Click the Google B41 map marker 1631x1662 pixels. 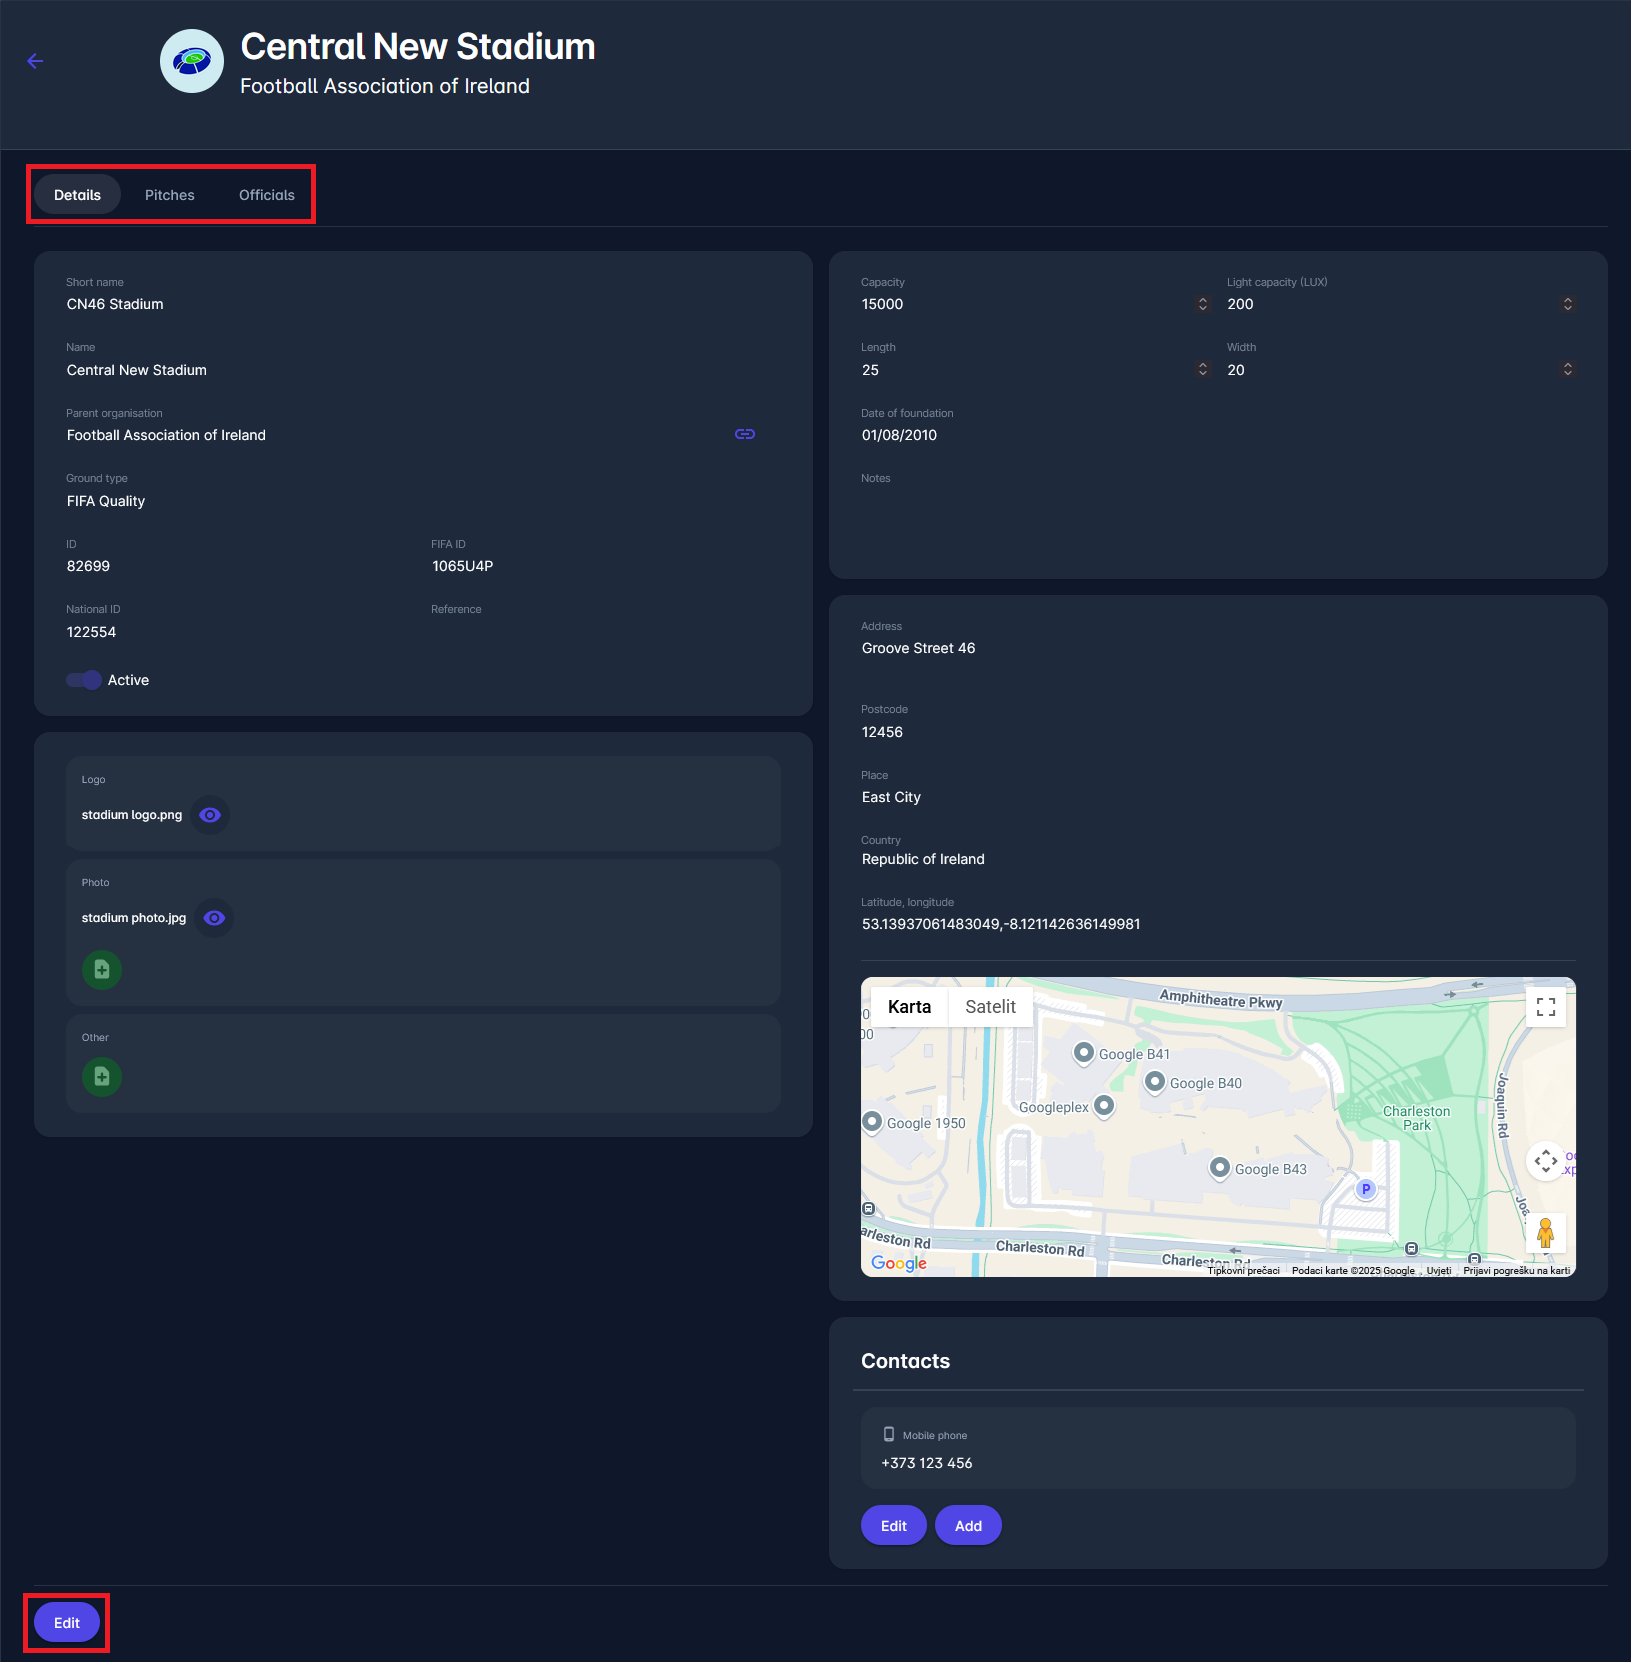pyautogui.click(x=1083, y=1052)
